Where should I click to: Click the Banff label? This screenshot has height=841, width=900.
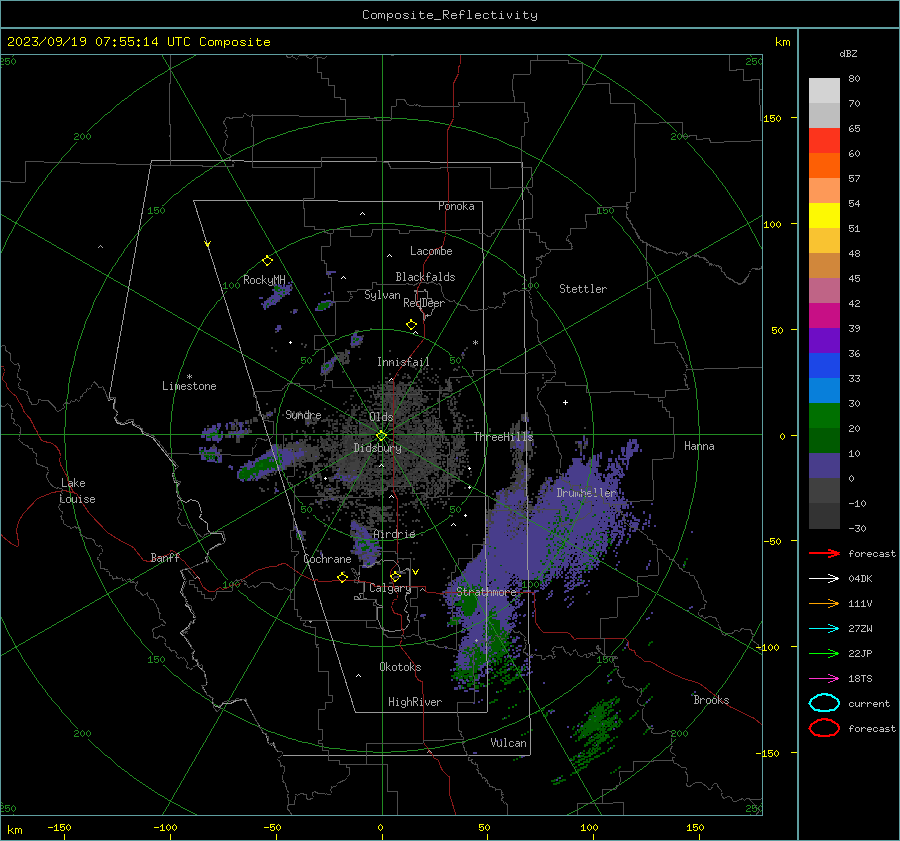coord(165,557)
